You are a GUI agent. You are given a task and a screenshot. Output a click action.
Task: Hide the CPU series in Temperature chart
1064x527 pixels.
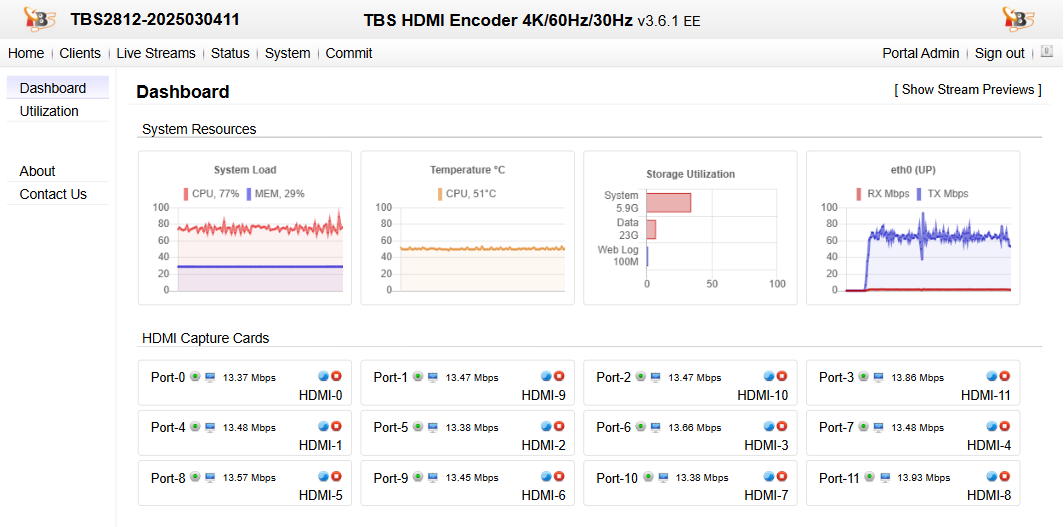pyautogui.click(x=465, y=194)
